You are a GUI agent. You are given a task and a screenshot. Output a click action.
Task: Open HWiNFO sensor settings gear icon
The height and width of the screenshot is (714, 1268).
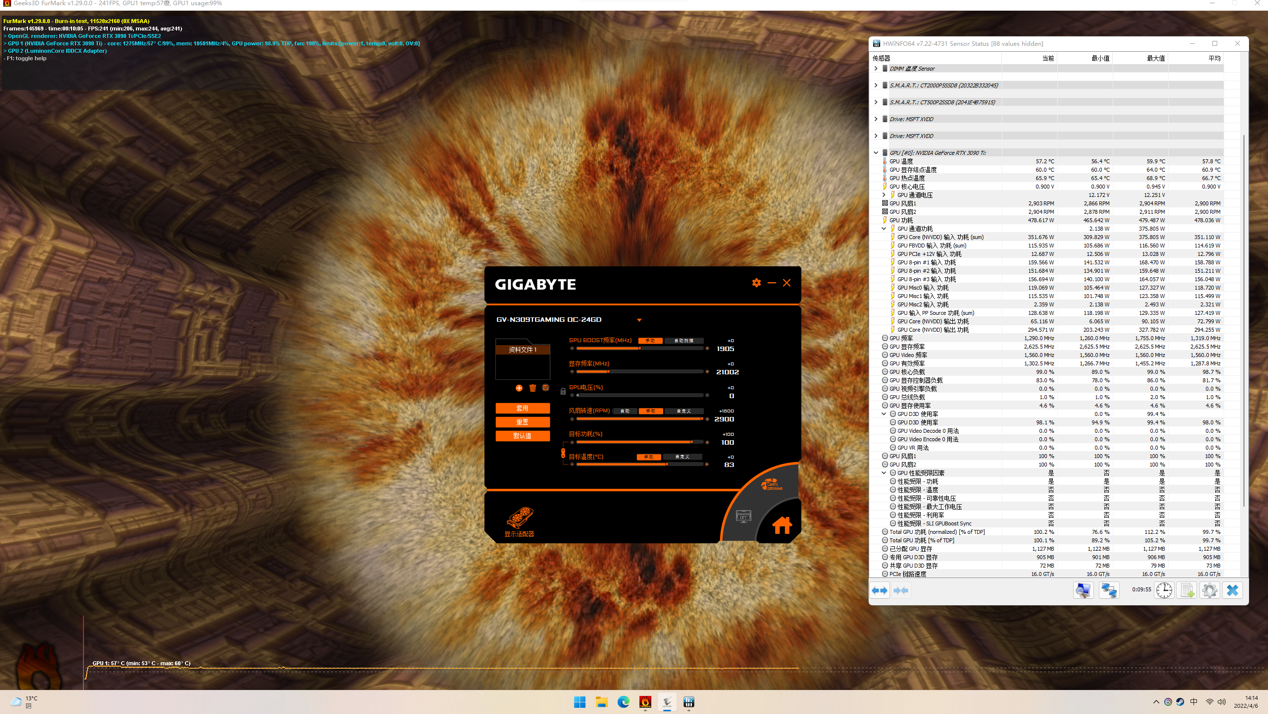coord(1209,591)
